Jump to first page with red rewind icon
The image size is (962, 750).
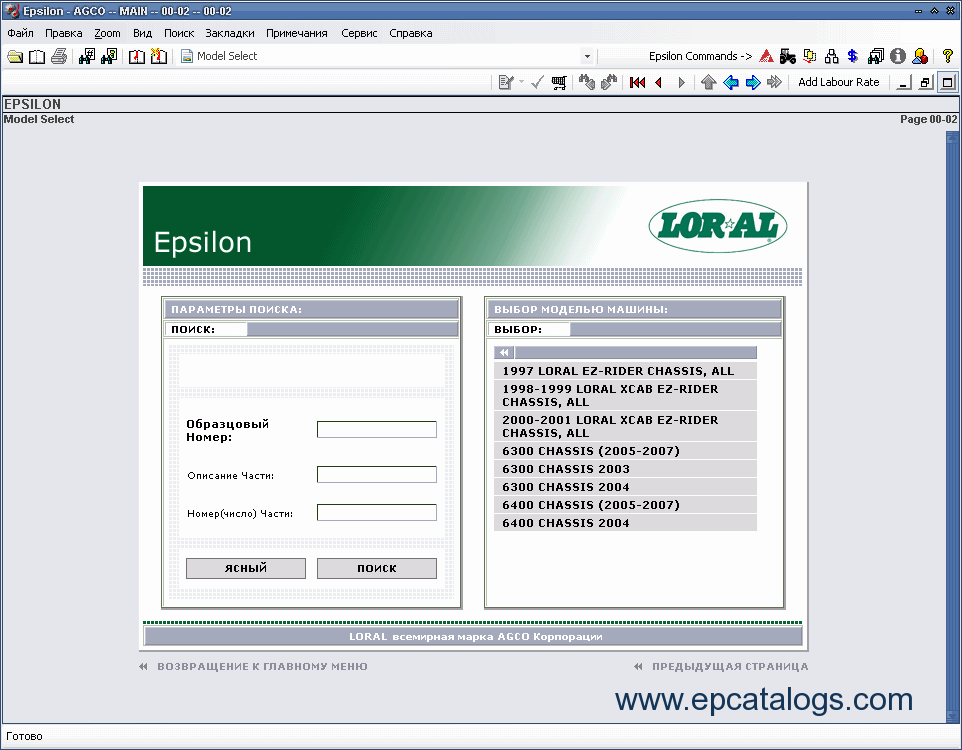pyautogui.click(x=637, y=82)
